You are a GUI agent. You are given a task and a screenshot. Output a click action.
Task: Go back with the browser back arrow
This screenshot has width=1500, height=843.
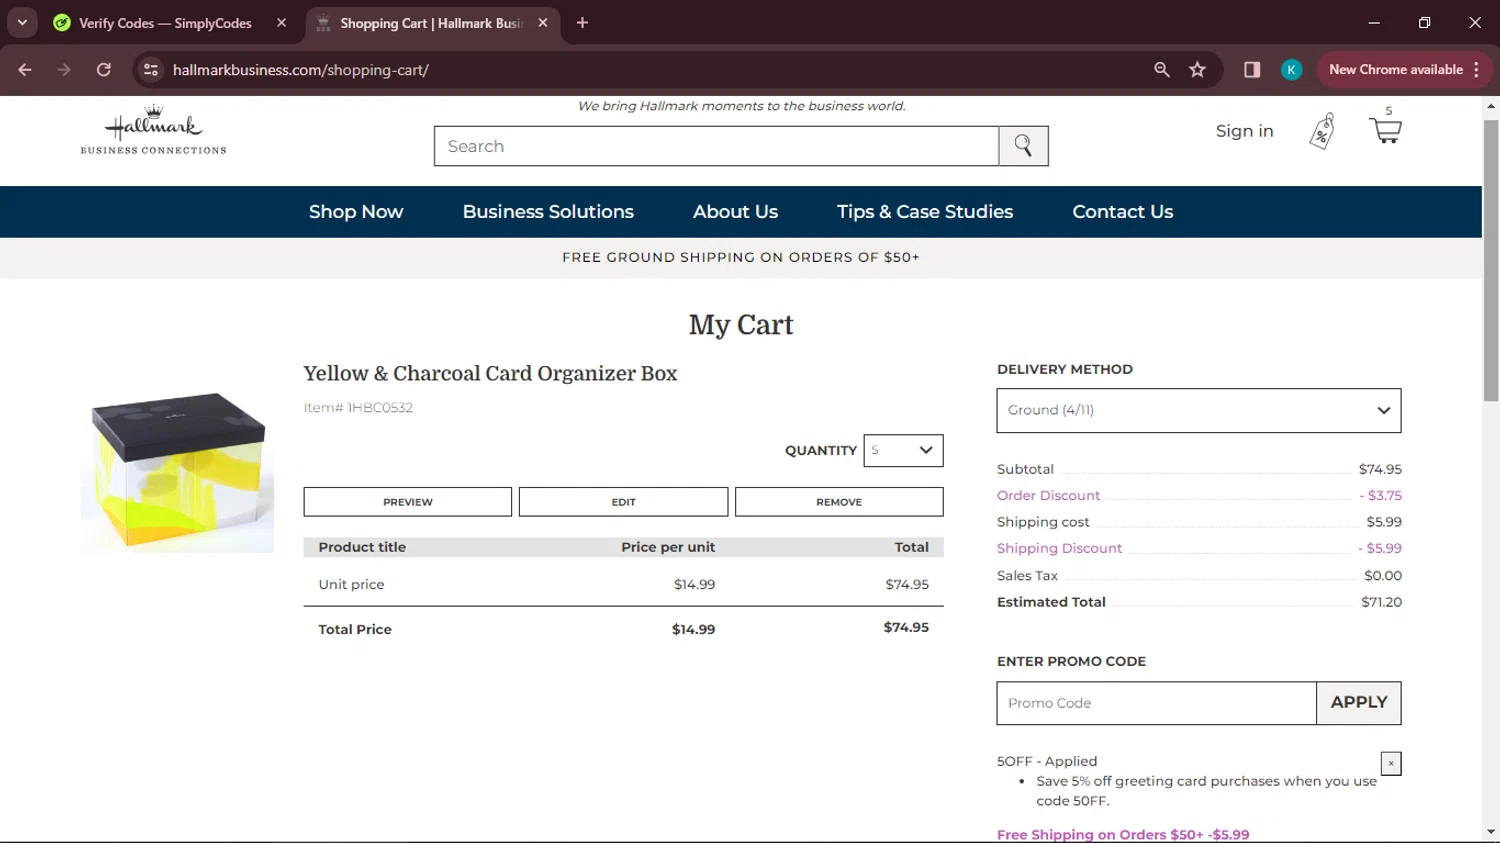[x=25, y=70]
